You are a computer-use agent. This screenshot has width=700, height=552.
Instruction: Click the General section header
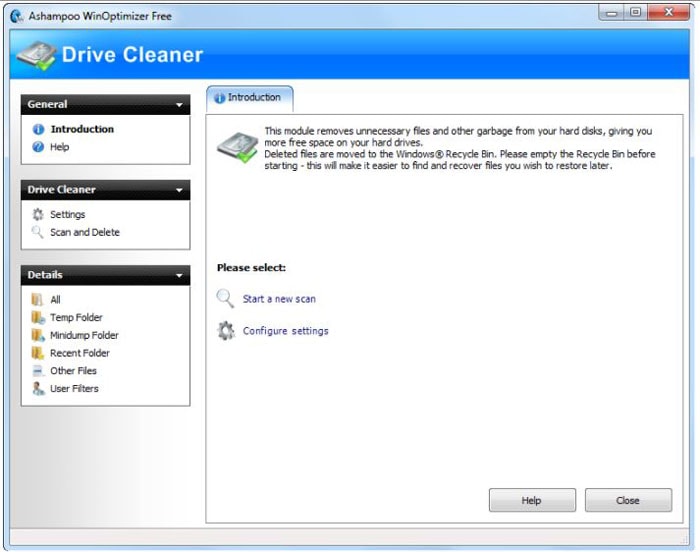[105, 105]
